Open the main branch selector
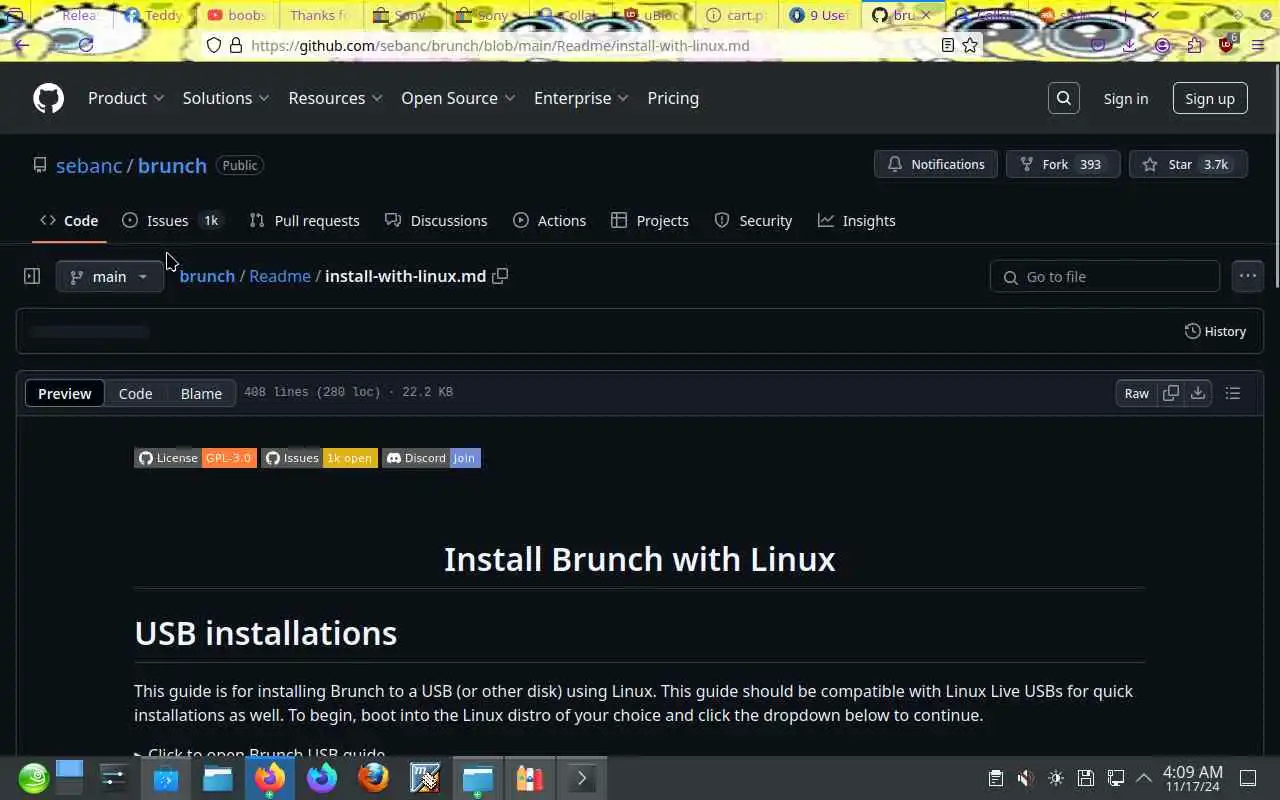Viewport: 1280px width, 800px height. point(109,276)
